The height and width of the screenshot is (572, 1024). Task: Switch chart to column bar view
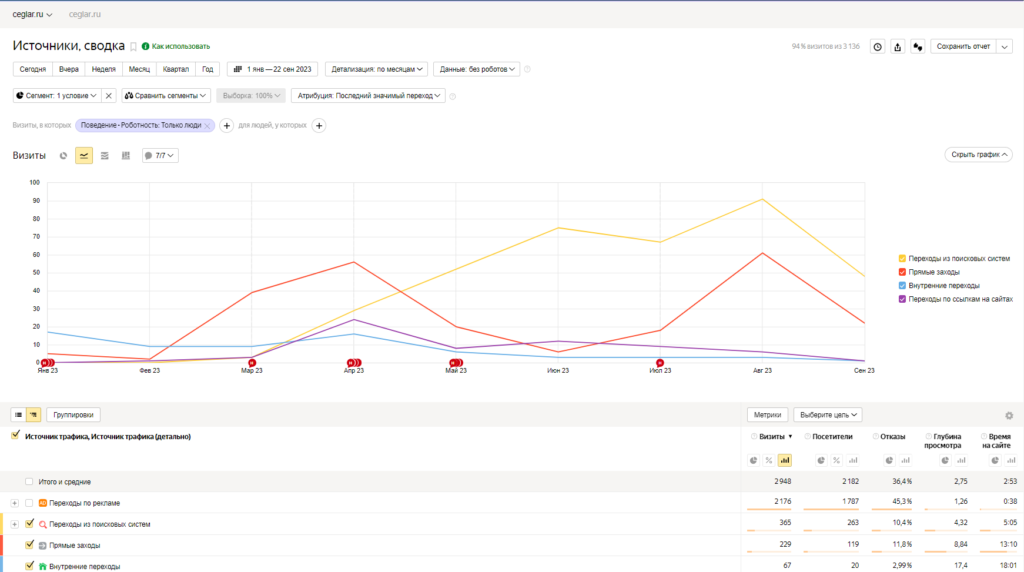tap(125, 155)
